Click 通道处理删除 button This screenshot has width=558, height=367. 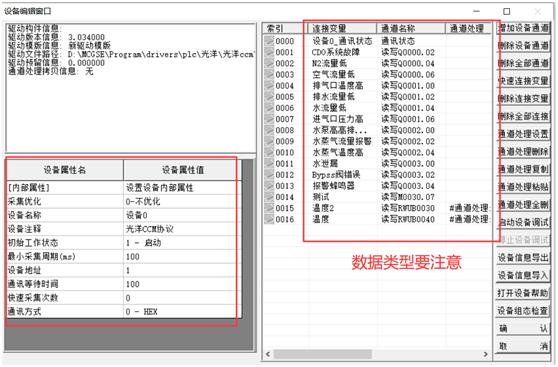point(523,152)
